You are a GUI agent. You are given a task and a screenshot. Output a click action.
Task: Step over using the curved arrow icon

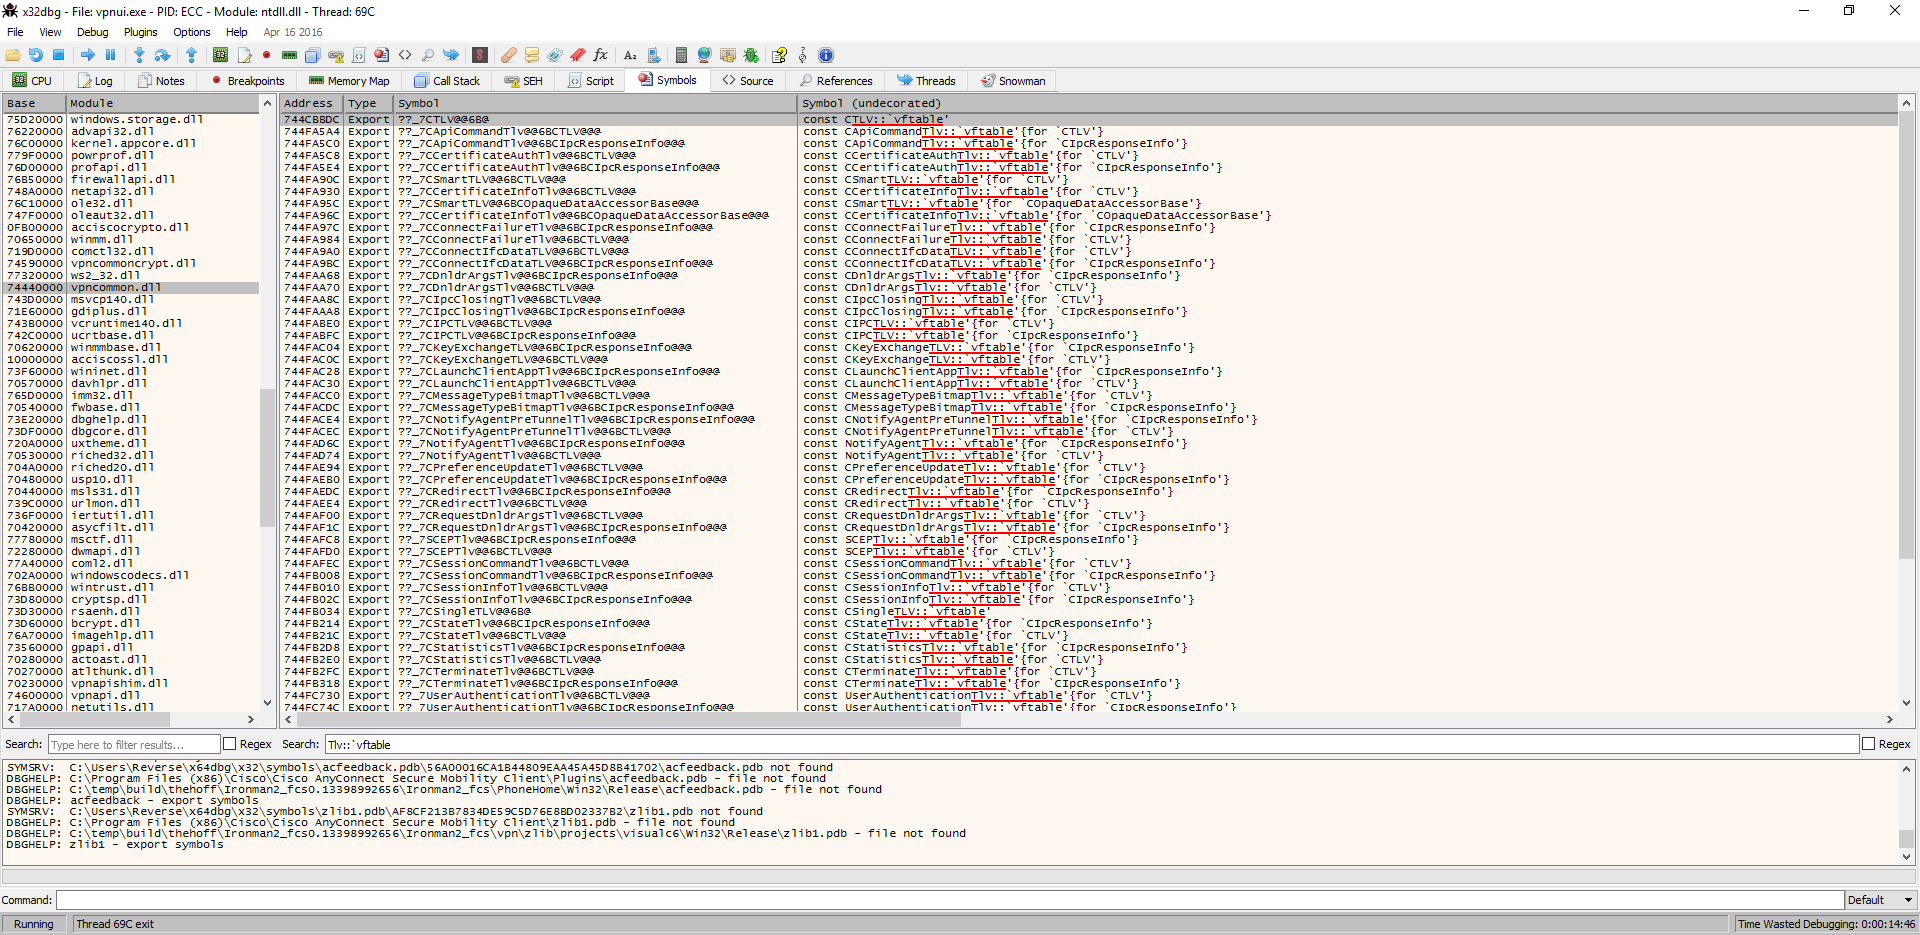click(162, 55)
